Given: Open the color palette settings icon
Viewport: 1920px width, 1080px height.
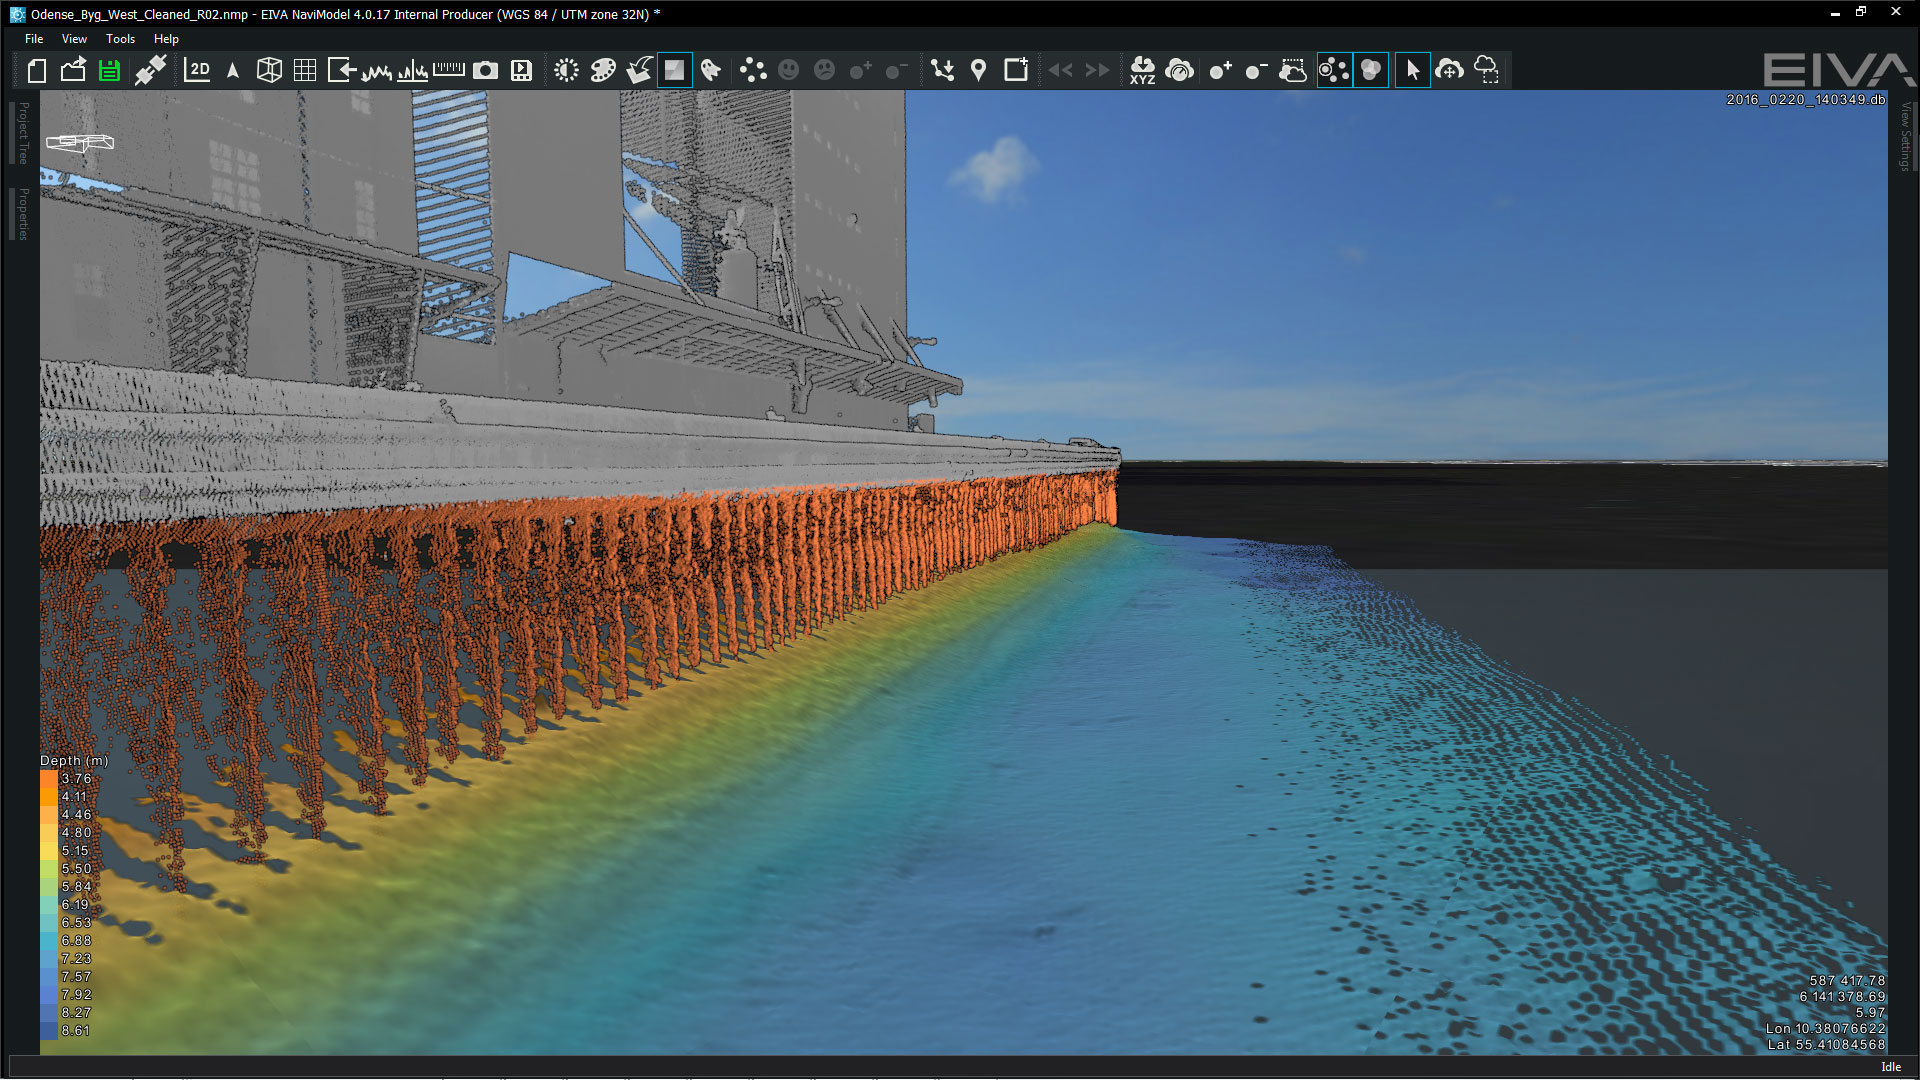Looking at the screenshot, I should pos(603,70).
